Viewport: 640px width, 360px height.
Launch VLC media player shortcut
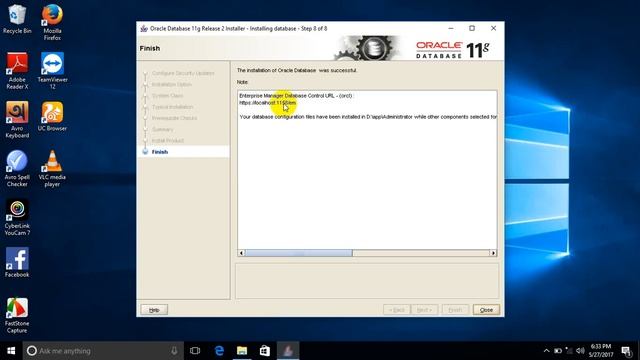coord(52,169)
